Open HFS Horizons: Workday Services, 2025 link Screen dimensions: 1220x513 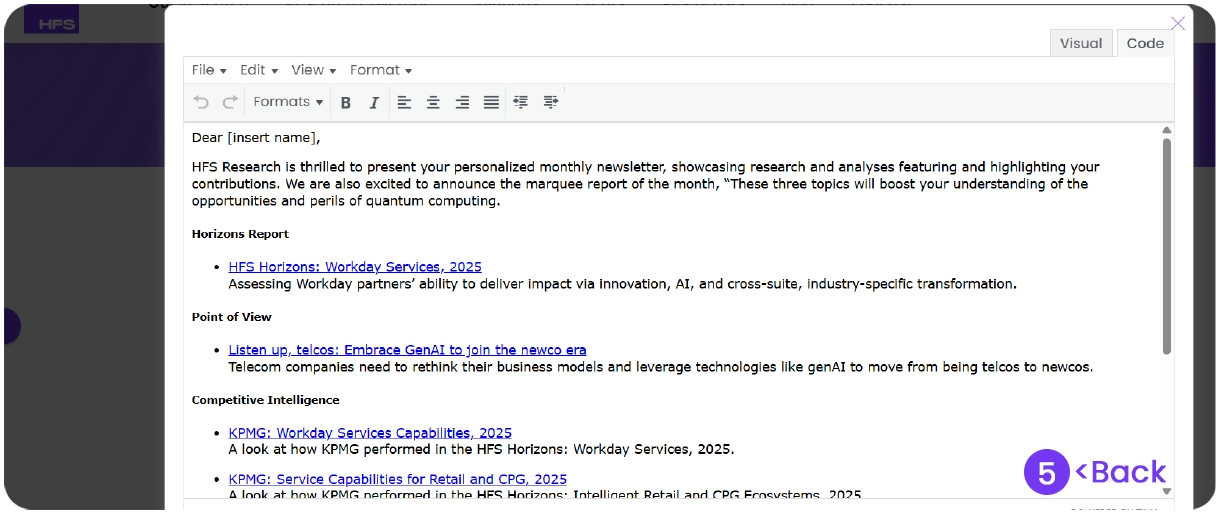355,267
